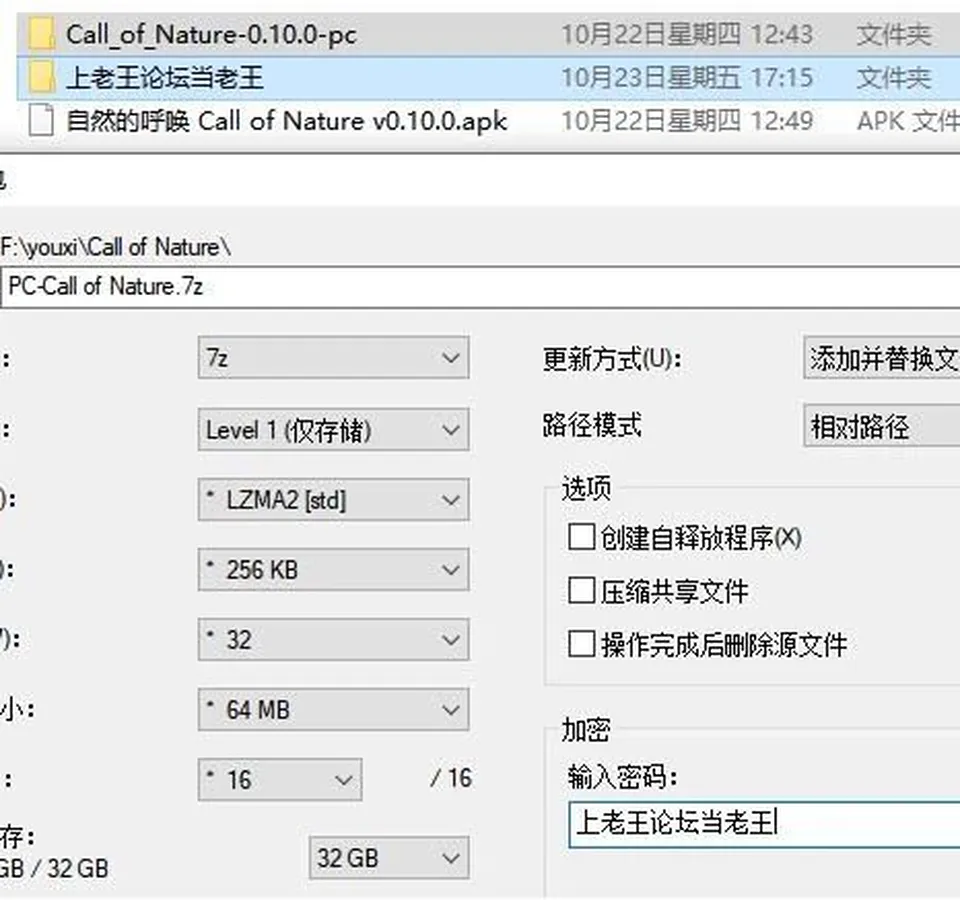The height and width of the screenshot is (900, 960).
Task: Open the LZMA2 [std] method dropdown
Action: coord(334,500)
